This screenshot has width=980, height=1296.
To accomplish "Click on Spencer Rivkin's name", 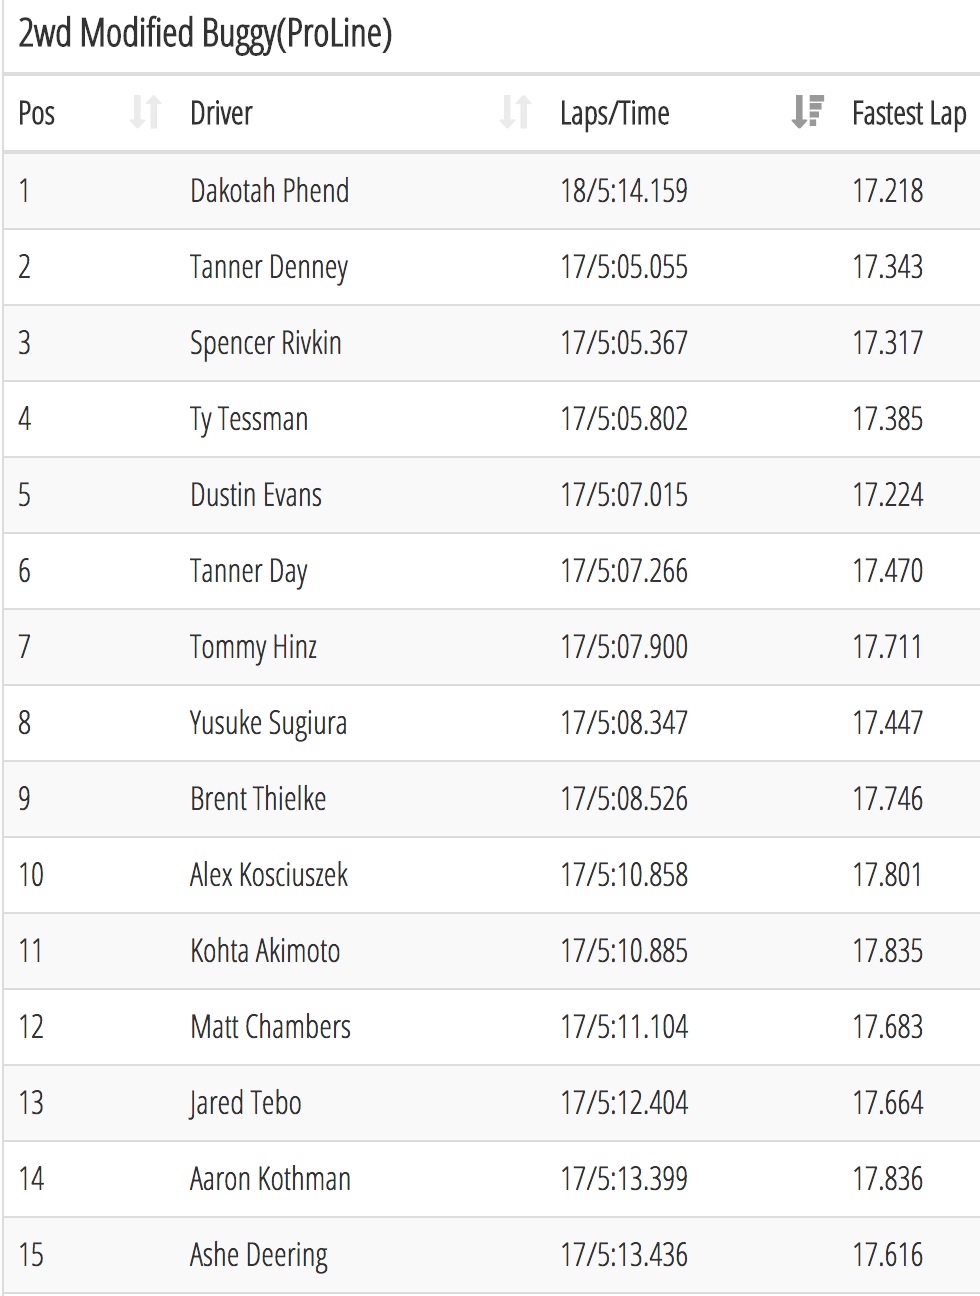I will [266, 343].
